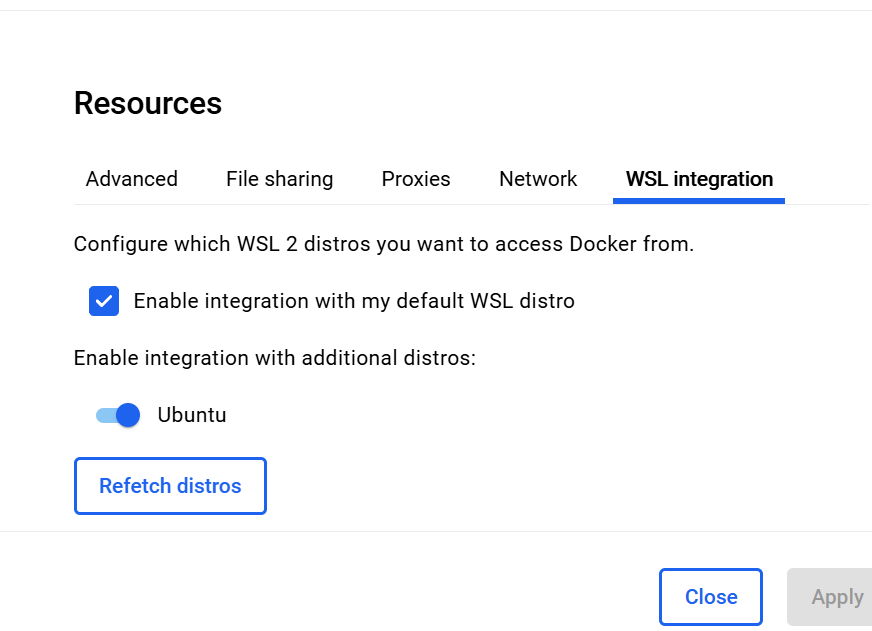Go to the Network tab
Image resolution: width=872 pixels, height=631 pixels.
click(x=538, y=179)
